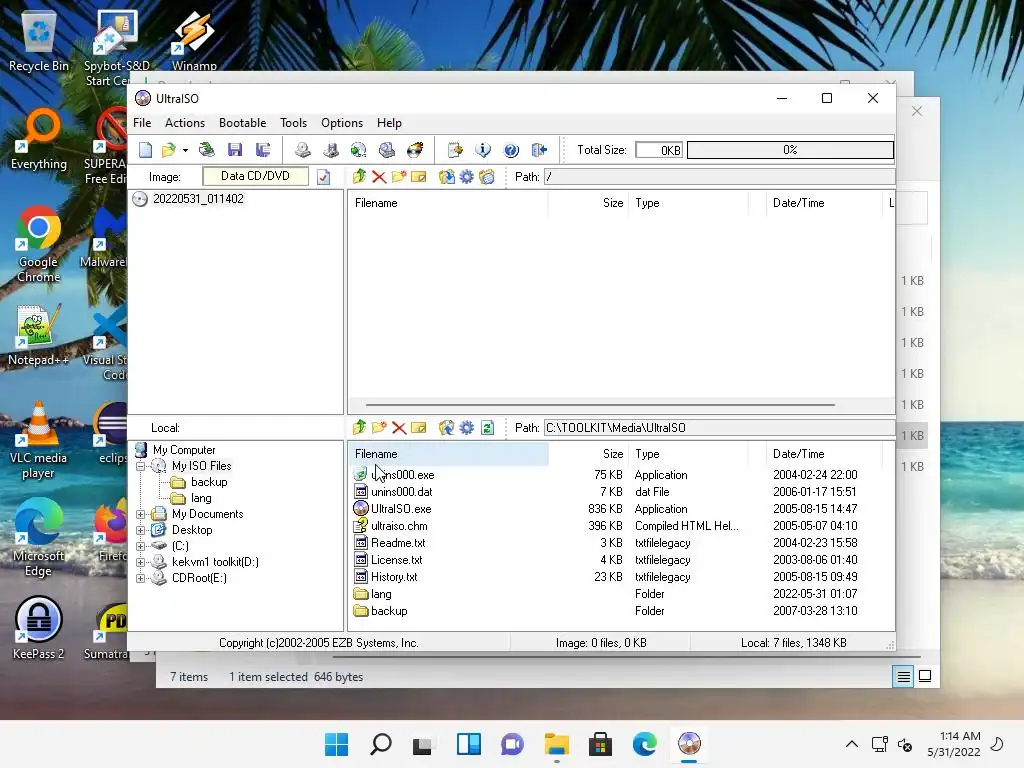1024x768 pixels.
Task: Click the image properties checkmark icon
Action: (x=324, y=177)
